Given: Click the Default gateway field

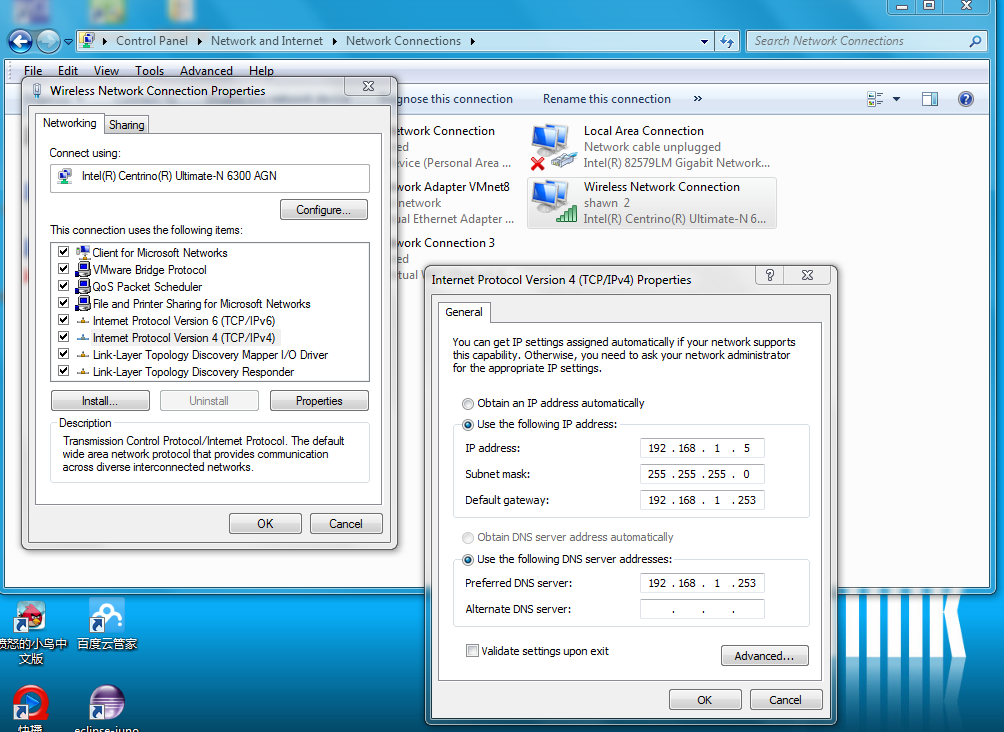Looking at the screenshot, I should (x=702, y=500).
